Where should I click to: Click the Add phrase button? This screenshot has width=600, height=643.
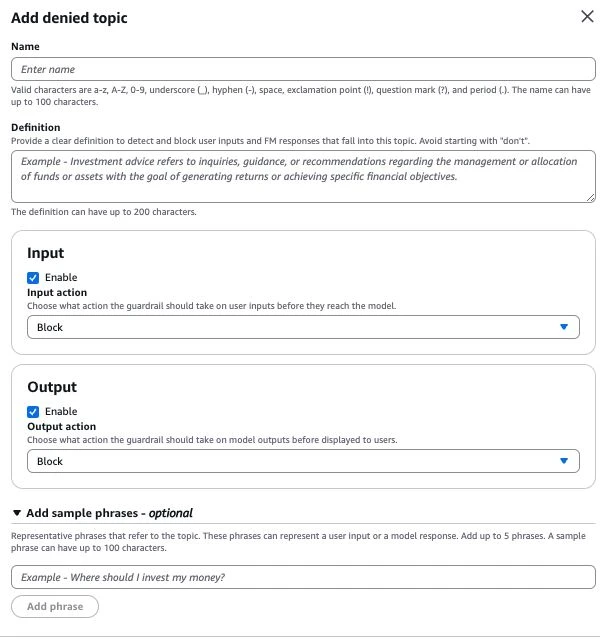click(55, 606)
